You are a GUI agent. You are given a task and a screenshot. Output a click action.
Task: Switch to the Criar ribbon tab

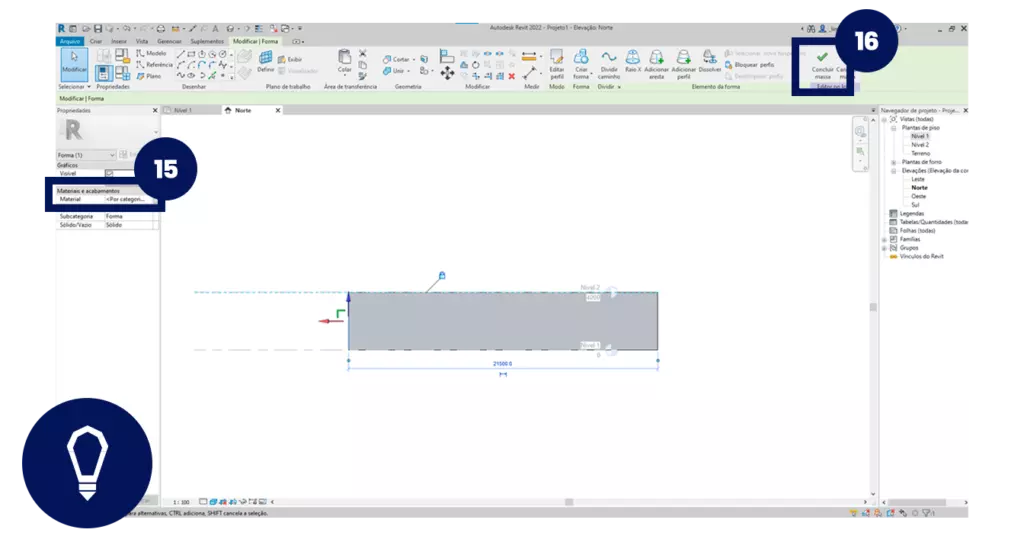[95, 41]
